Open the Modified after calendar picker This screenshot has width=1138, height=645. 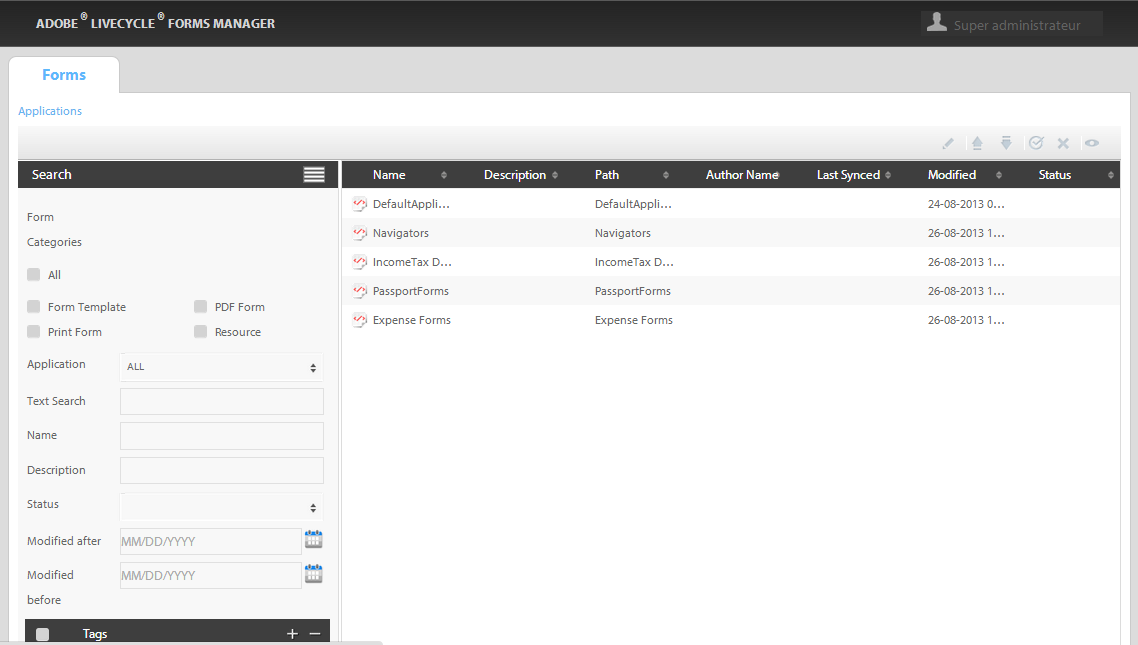pos(314,539)
